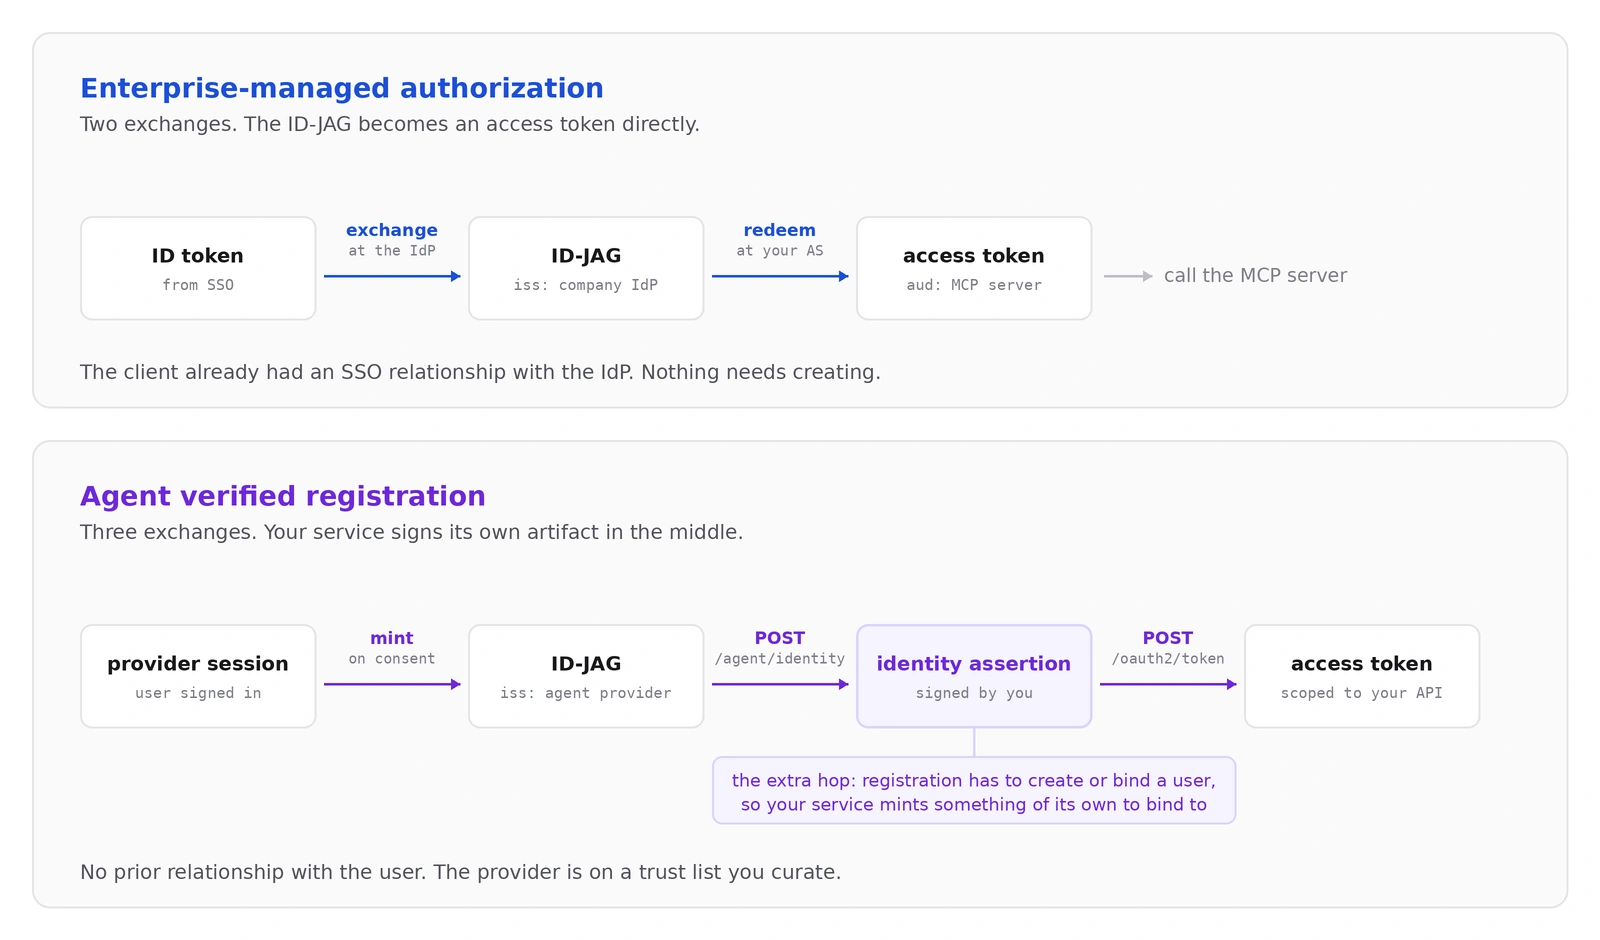The image size is (1600, 940).
Task: Click the 'POST /oauth2/token' label
Action: click(x=1168, y=648)
